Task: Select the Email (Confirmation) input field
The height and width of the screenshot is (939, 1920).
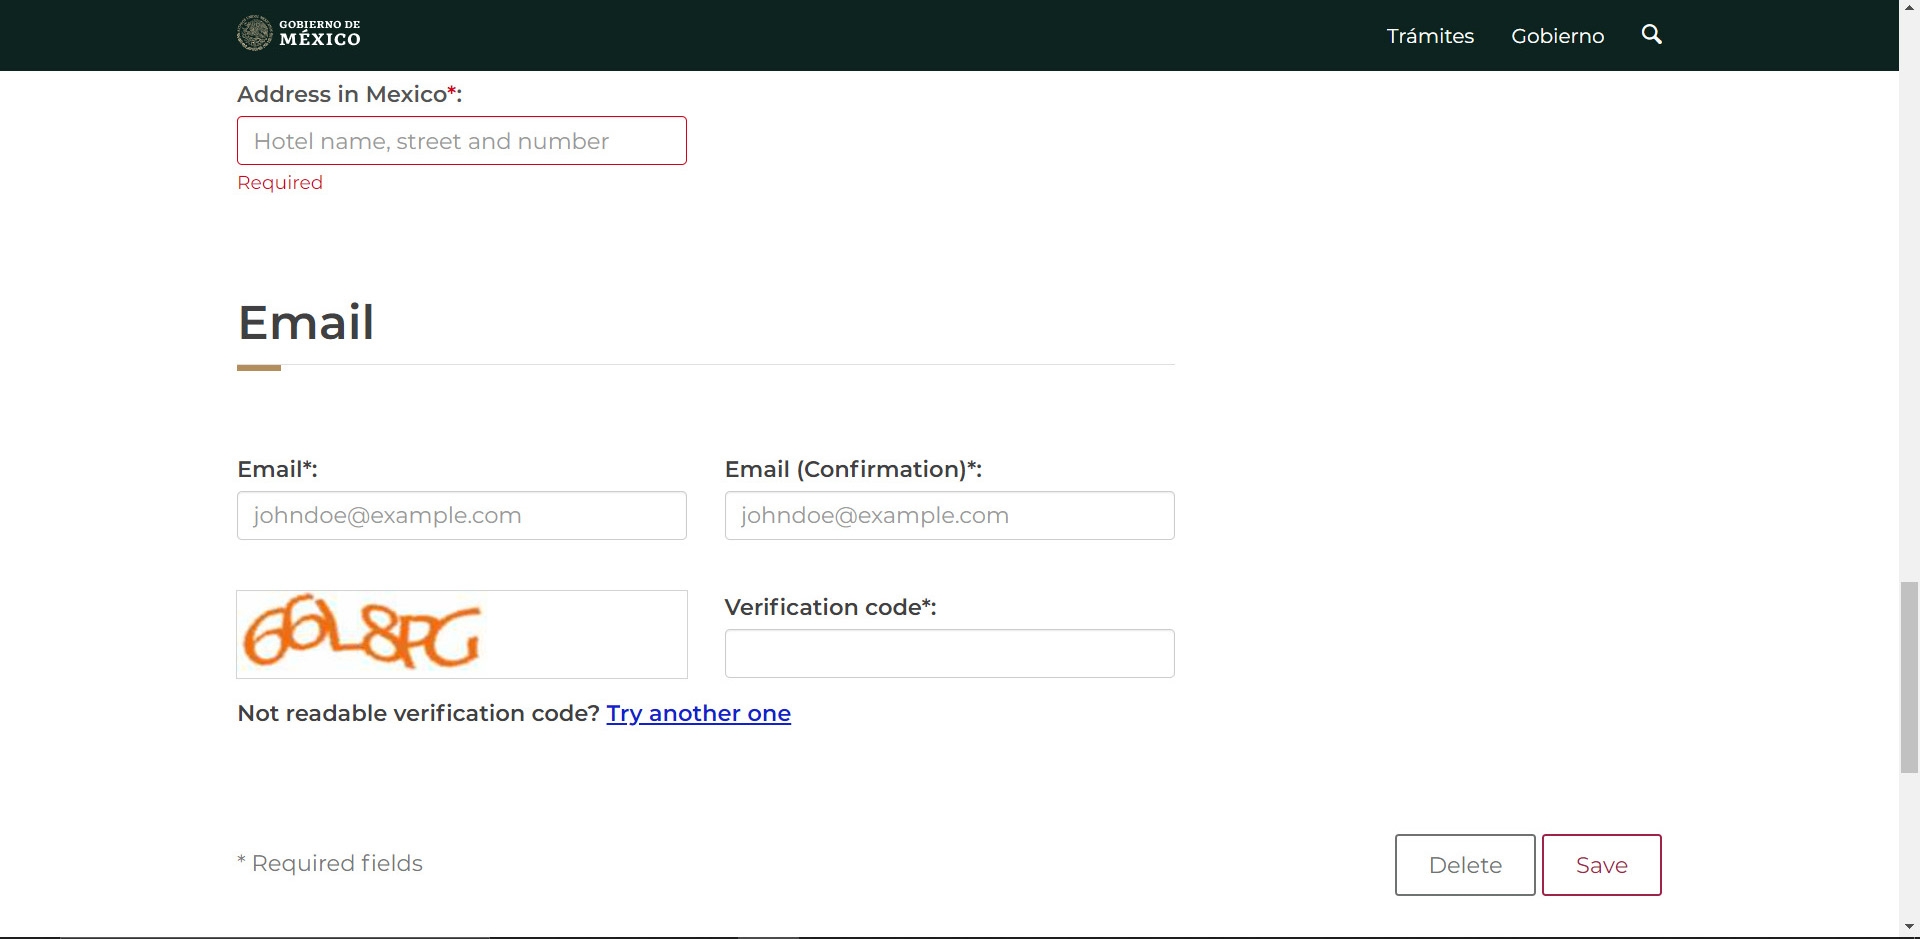Action: tap(949, 516)
